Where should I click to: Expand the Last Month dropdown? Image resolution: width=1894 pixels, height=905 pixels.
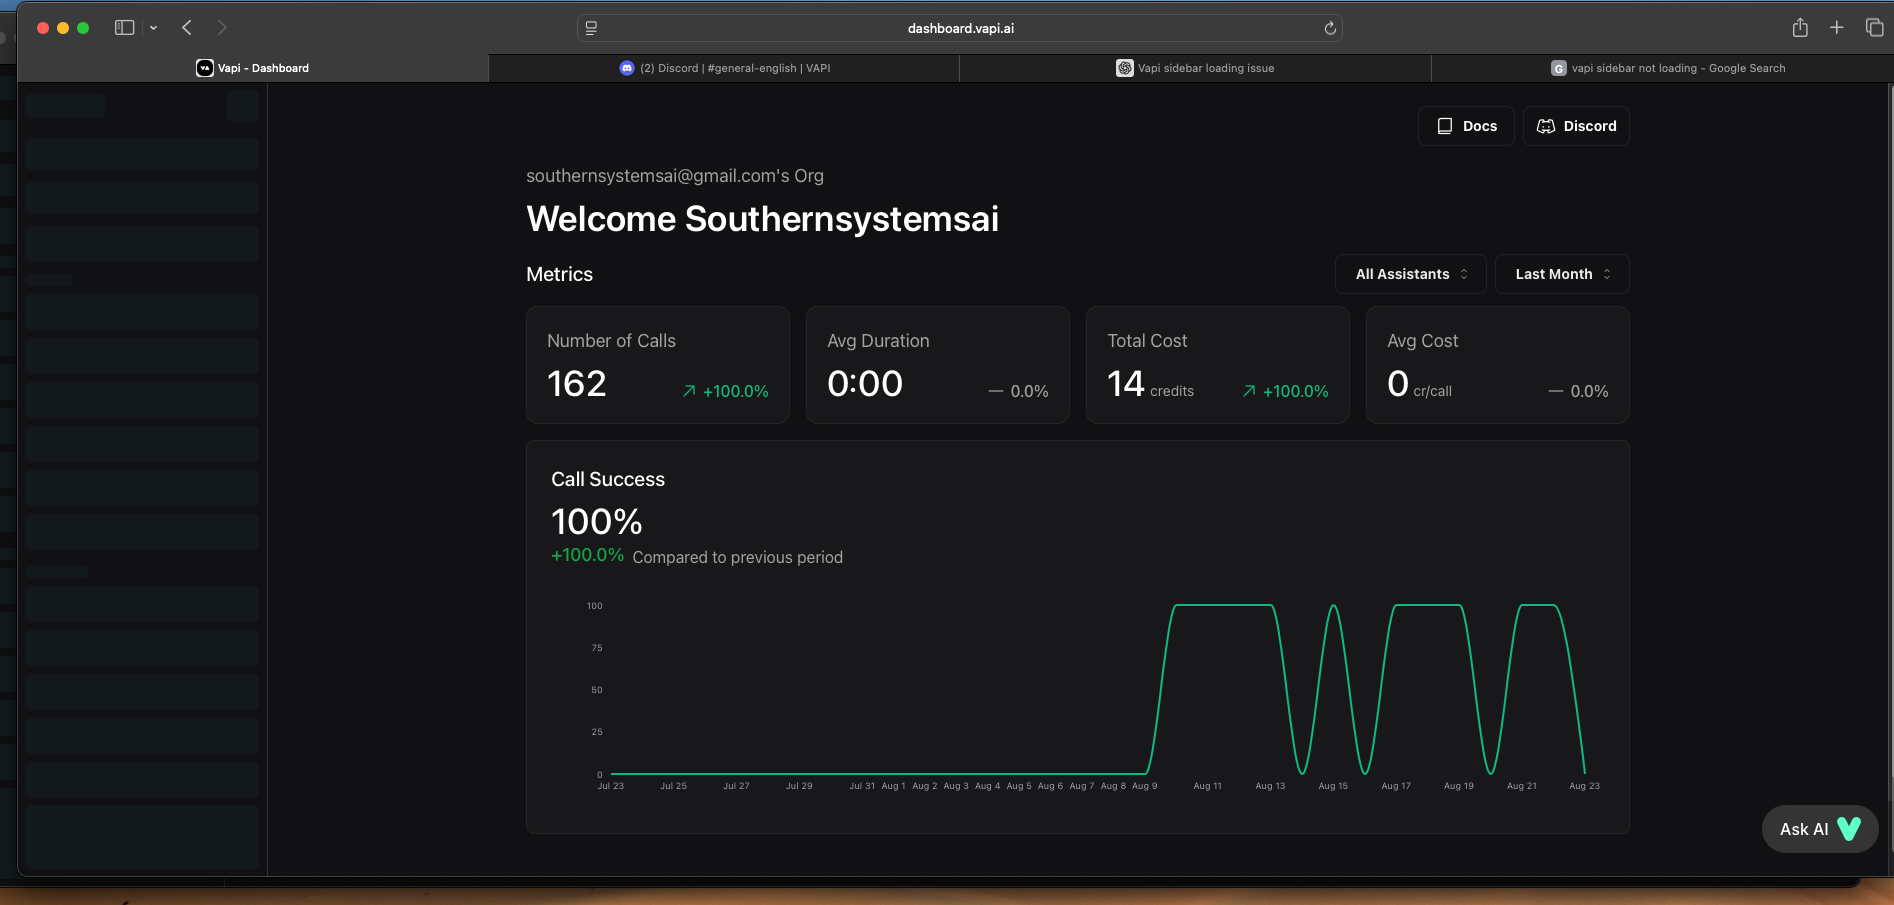(1562, 274)
